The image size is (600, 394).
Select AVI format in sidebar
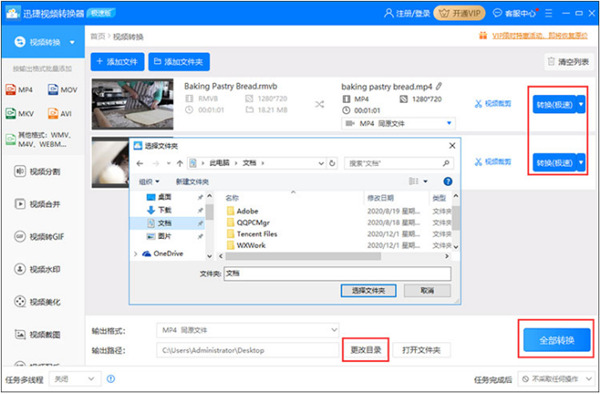[60, 114]
